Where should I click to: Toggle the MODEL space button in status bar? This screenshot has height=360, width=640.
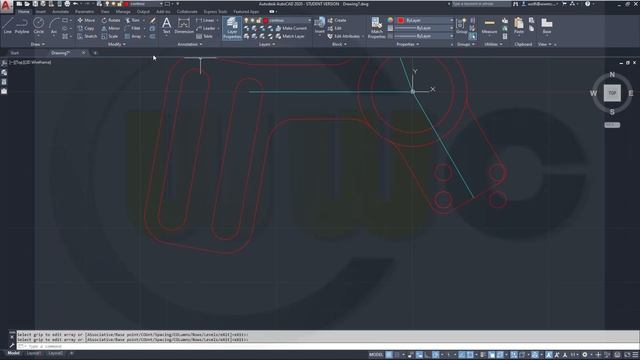(x=376, y=355)
